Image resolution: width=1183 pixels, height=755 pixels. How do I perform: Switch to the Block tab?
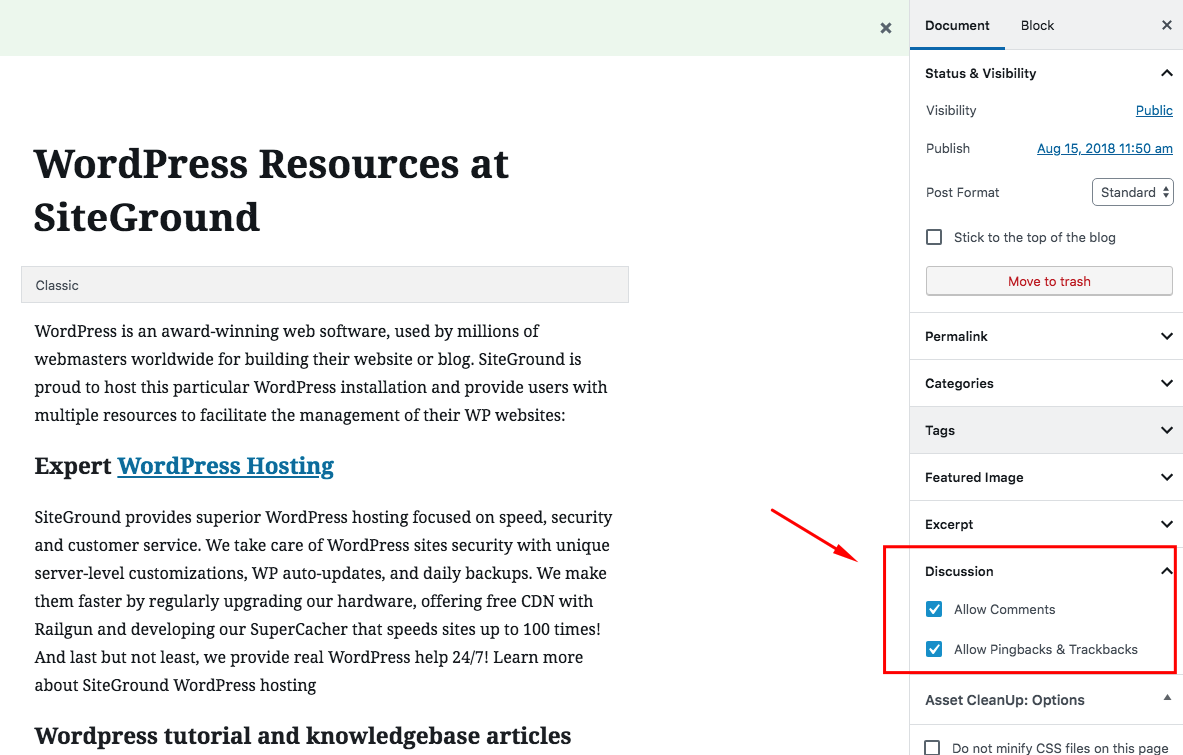1037,25
